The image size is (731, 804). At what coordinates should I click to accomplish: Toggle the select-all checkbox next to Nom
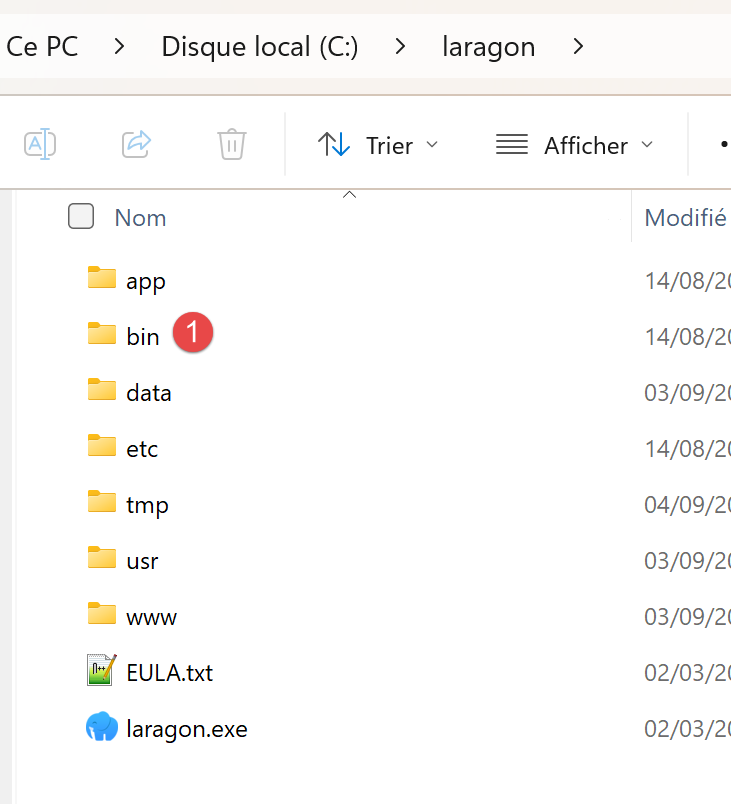pos(81,216)
